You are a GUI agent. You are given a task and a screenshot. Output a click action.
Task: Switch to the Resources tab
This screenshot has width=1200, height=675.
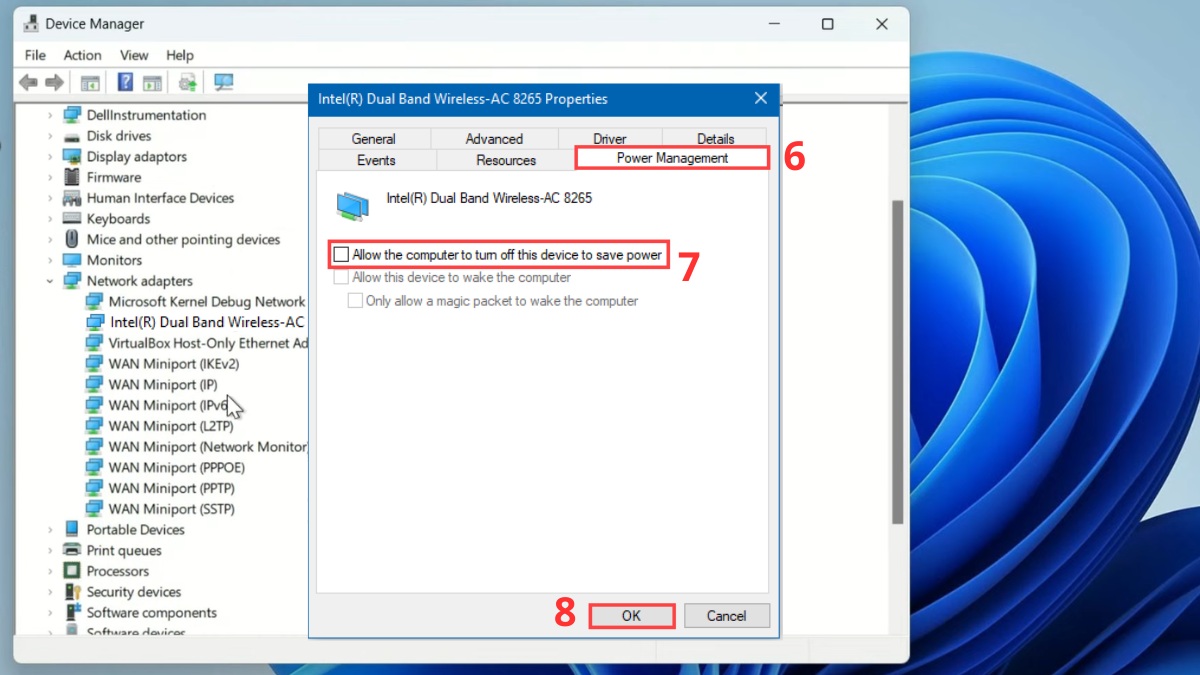point(506,160)
